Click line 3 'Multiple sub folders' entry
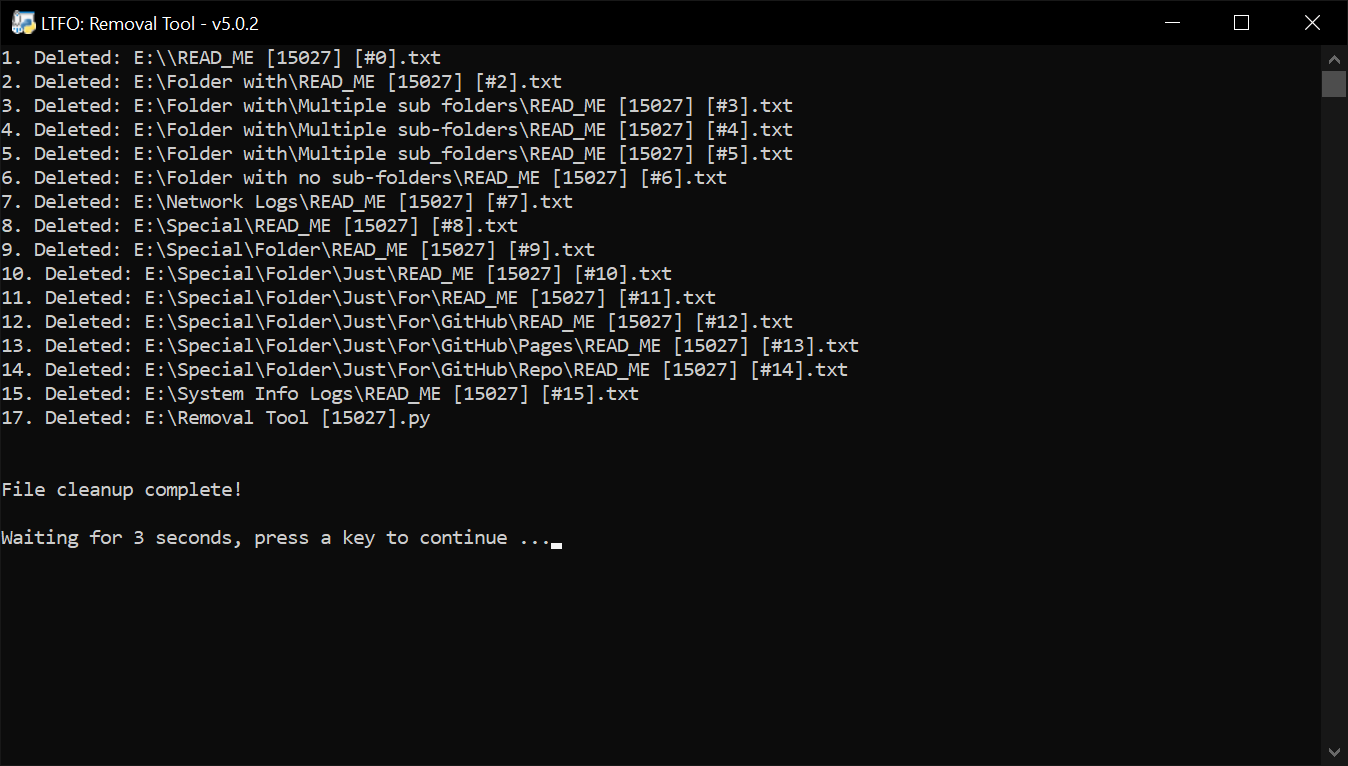 click(397, 106)
